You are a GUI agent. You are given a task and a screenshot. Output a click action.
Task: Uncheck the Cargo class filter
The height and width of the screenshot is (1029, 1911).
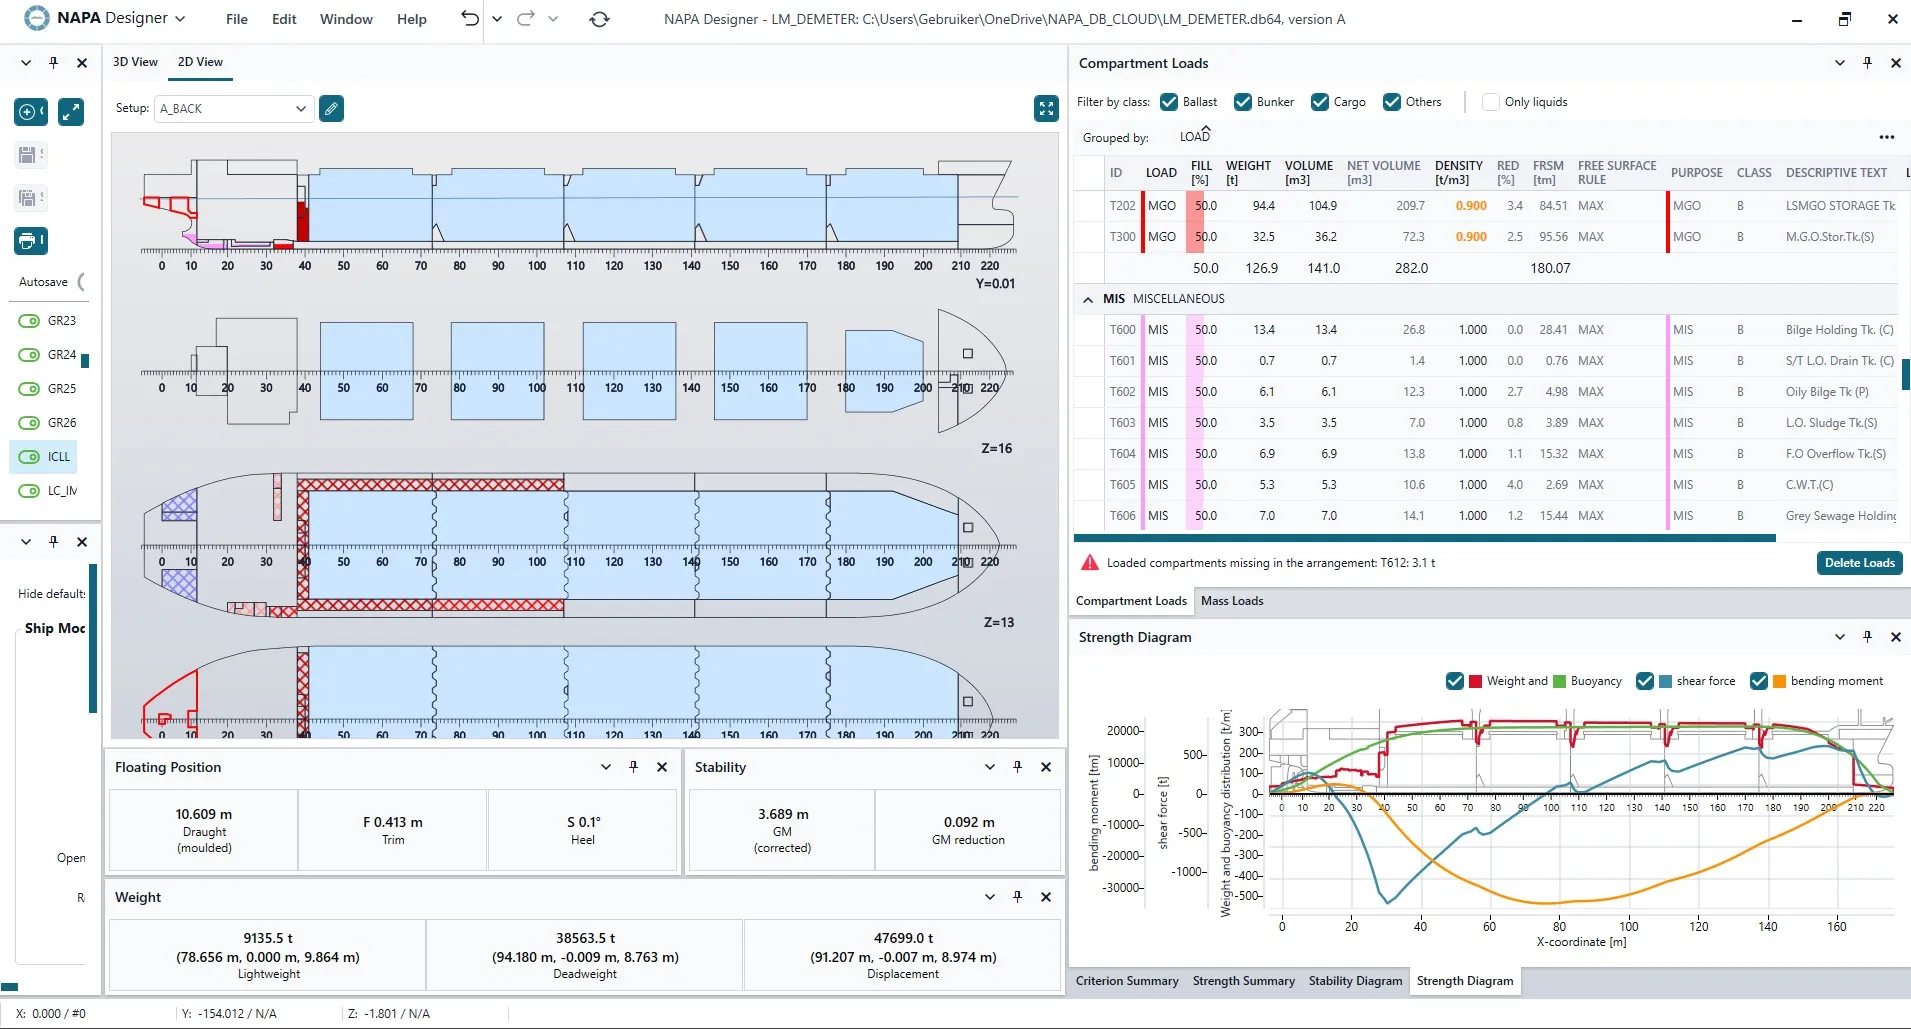point(1320,102)
